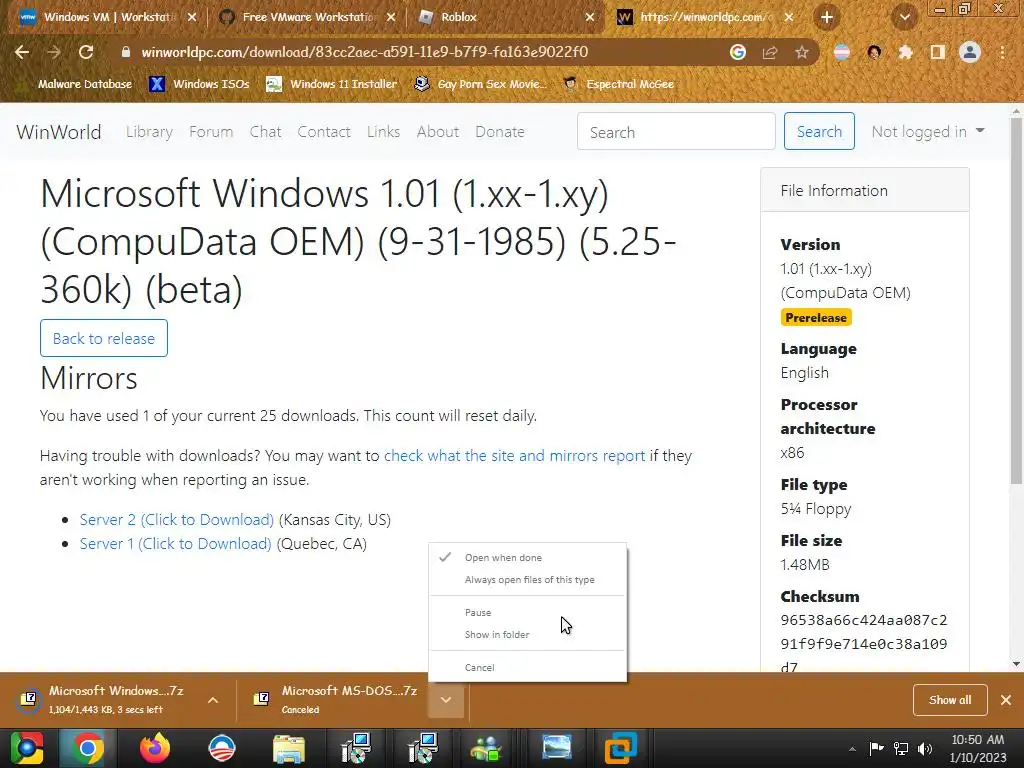Click the Action Center flag icon
Image resolution: width=1024 pixels, height=768 pixels.
[x=876, y=748]
